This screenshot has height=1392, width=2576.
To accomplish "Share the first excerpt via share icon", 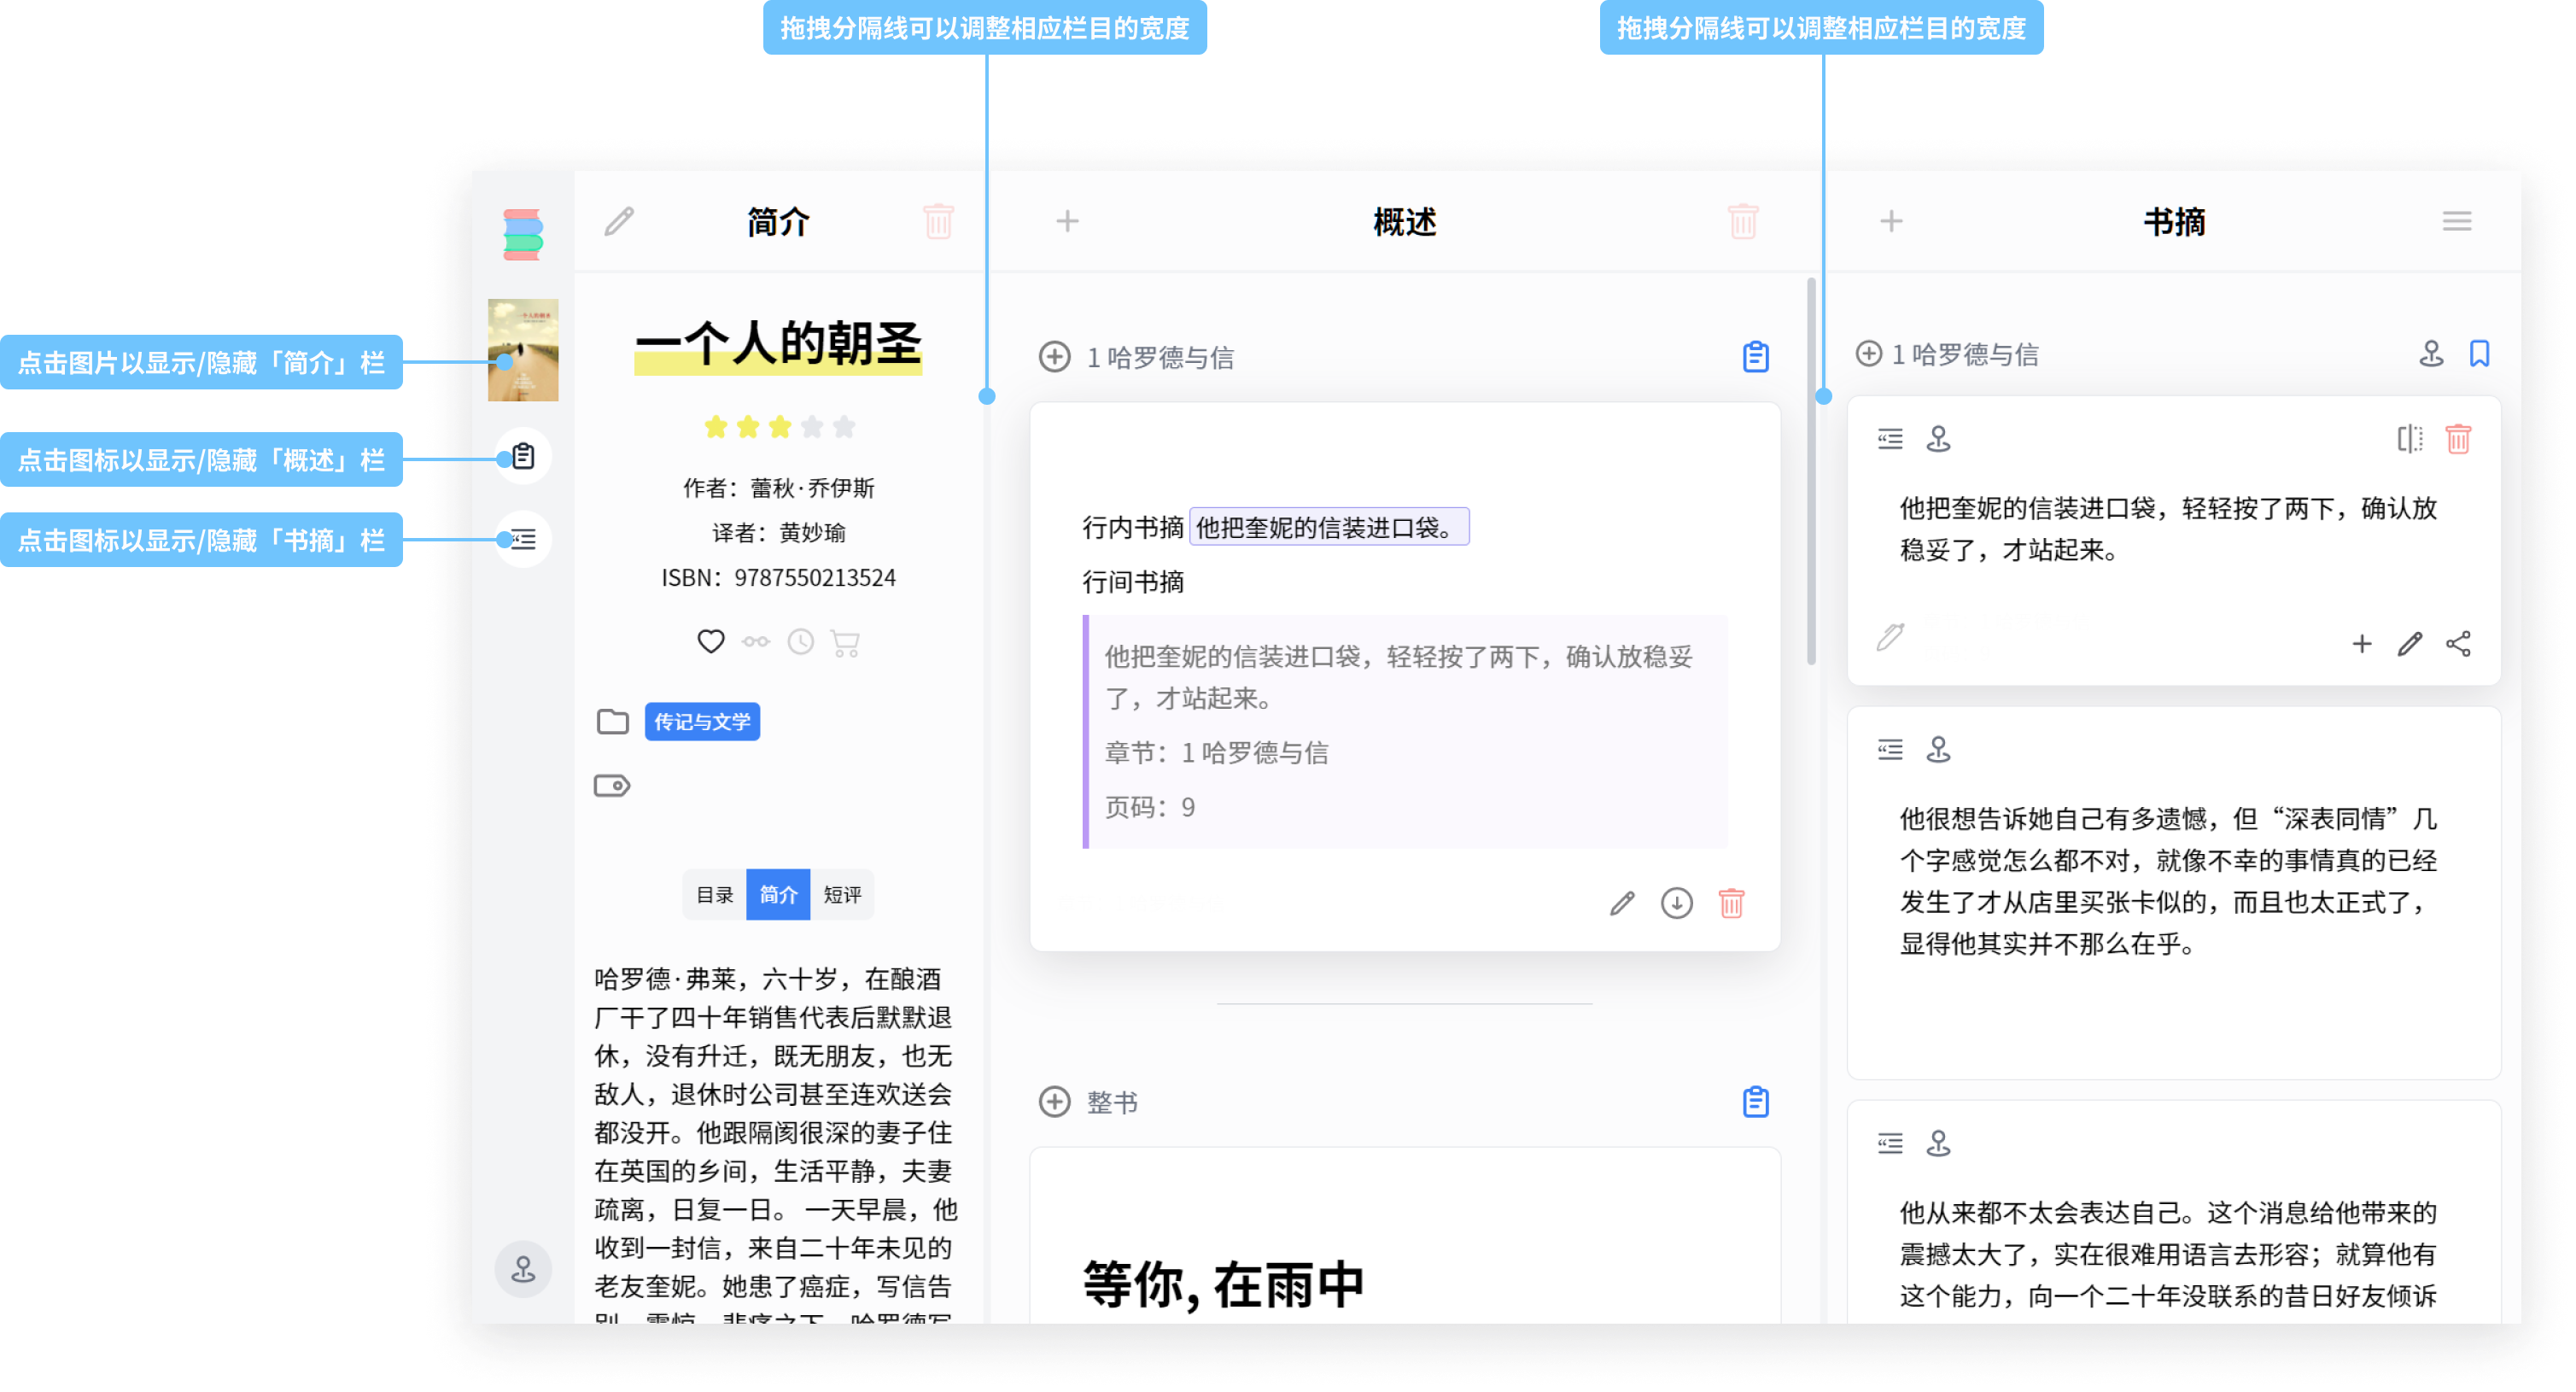I will (x=2458, y=644).
